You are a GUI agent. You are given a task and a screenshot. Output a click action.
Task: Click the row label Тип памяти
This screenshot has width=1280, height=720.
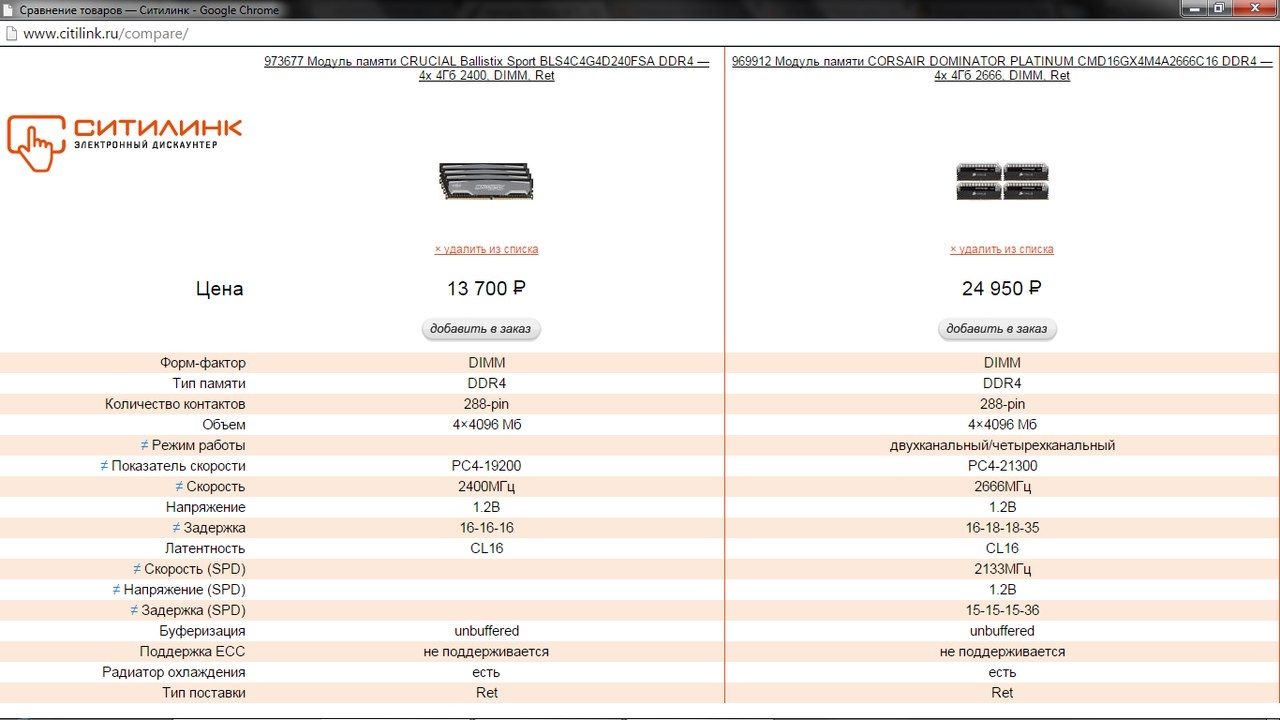click(x=209, y=383)
